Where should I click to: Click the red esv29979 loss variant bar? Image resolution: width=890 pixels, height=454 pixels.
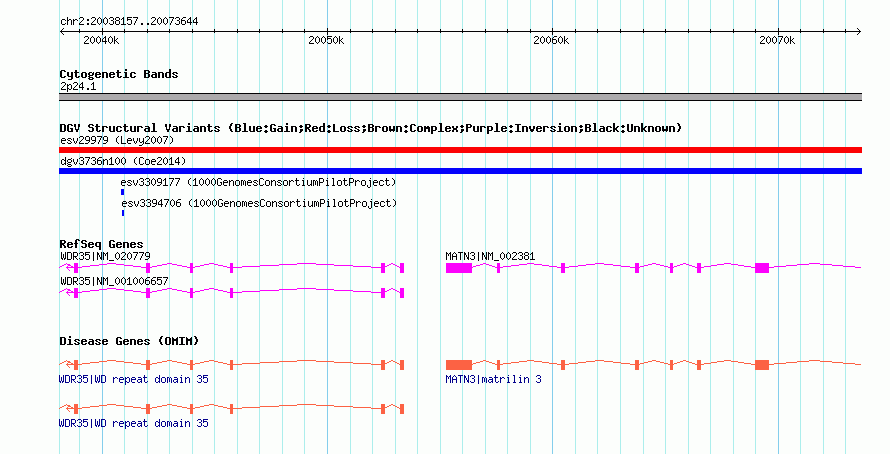(x=460, y=150)
